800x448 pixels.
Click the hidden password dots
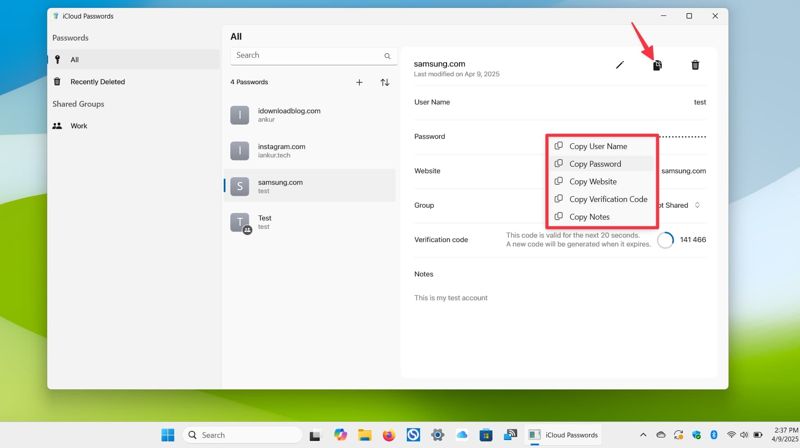point(683,137)
